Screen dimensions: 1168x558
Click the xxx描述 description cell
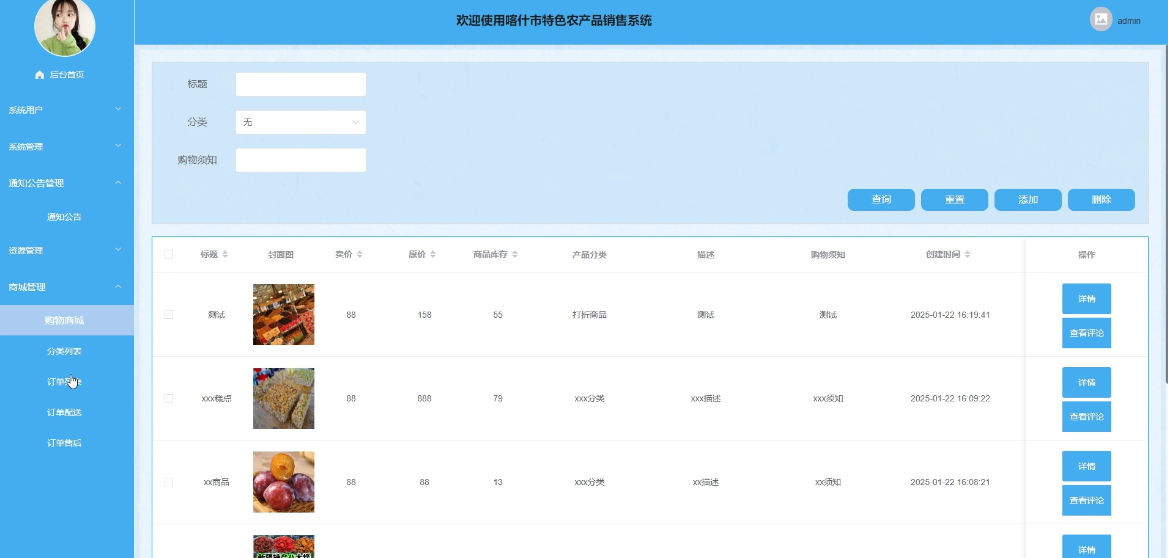705,399
